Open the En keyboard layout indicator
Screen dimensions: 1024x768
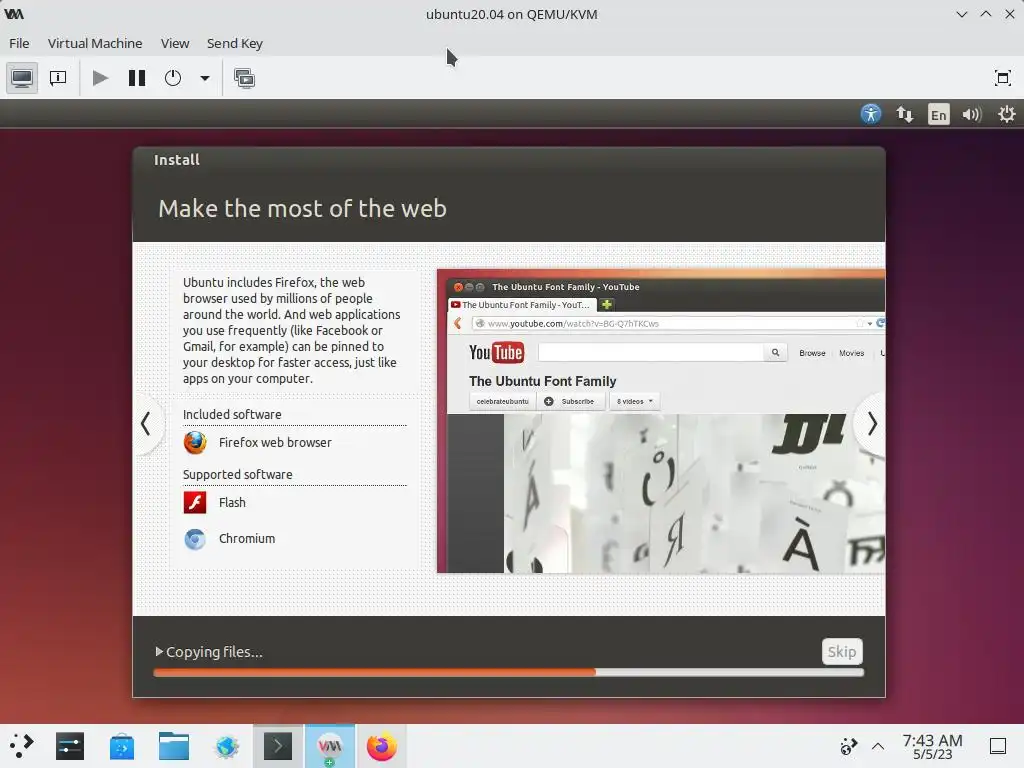(938, 114)
